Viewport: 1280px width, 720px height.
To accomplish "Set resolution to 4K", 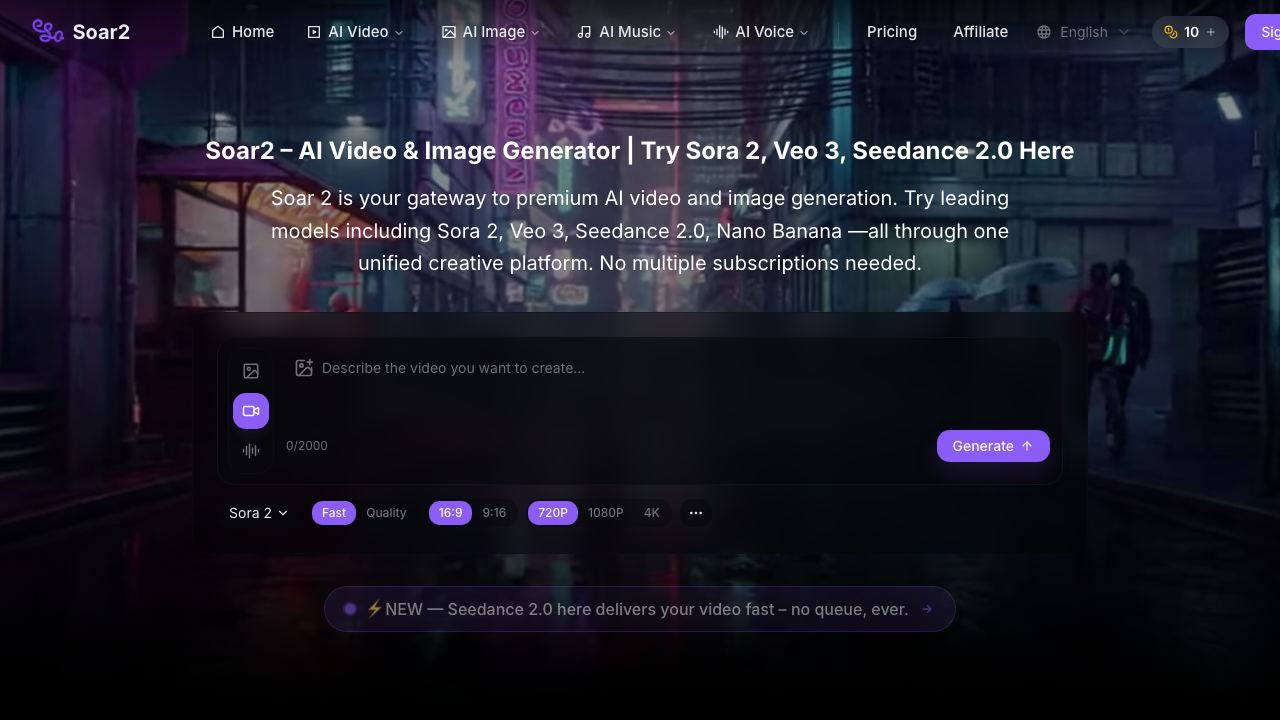I will pyautogui.click(x=652, y=513).
